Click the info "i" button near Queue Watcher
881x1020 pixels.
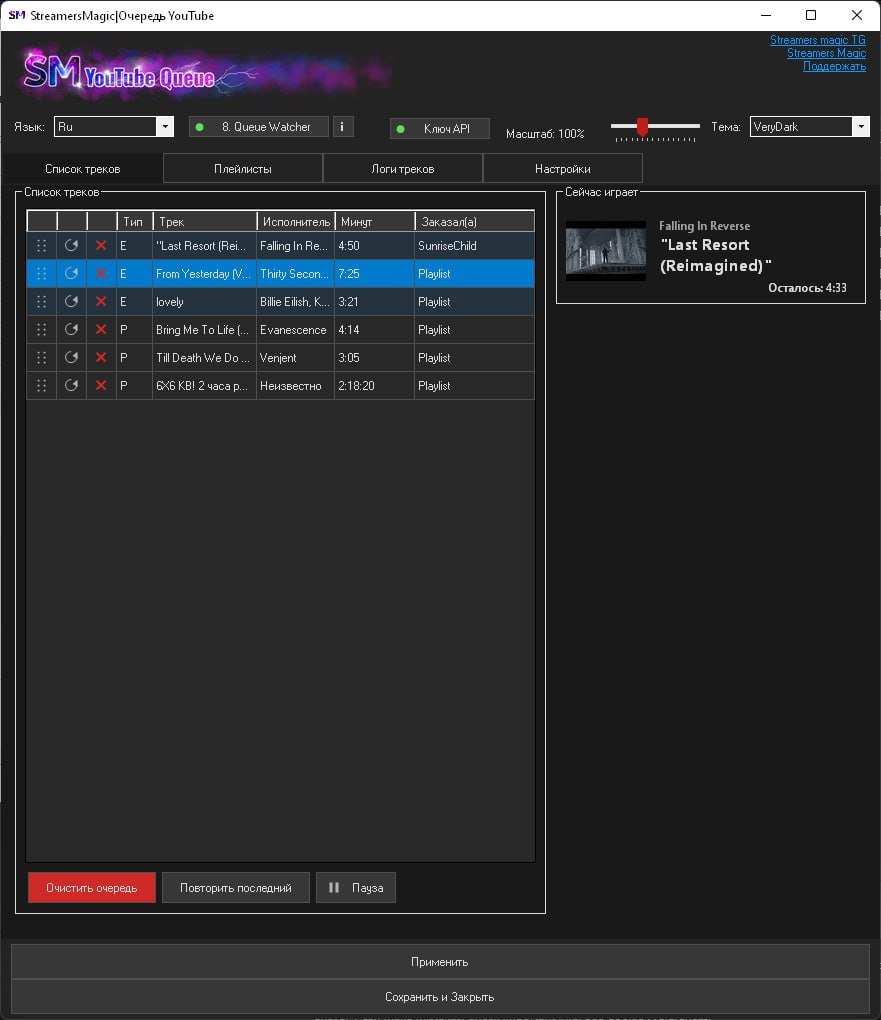tap(342, 127)
